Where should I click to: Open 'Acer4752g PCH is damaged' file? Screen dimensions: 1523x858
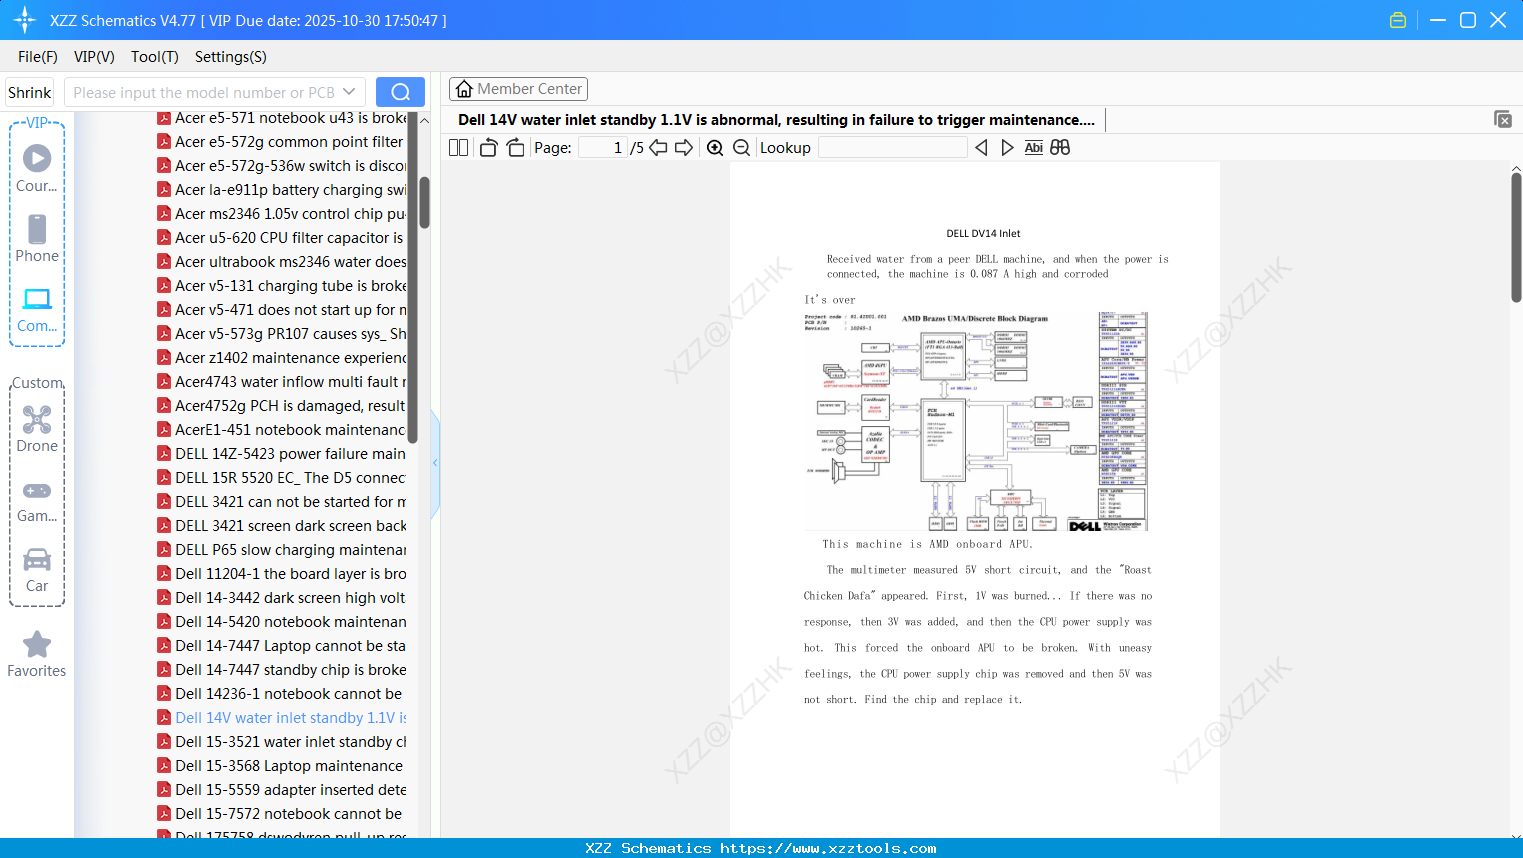282,406
